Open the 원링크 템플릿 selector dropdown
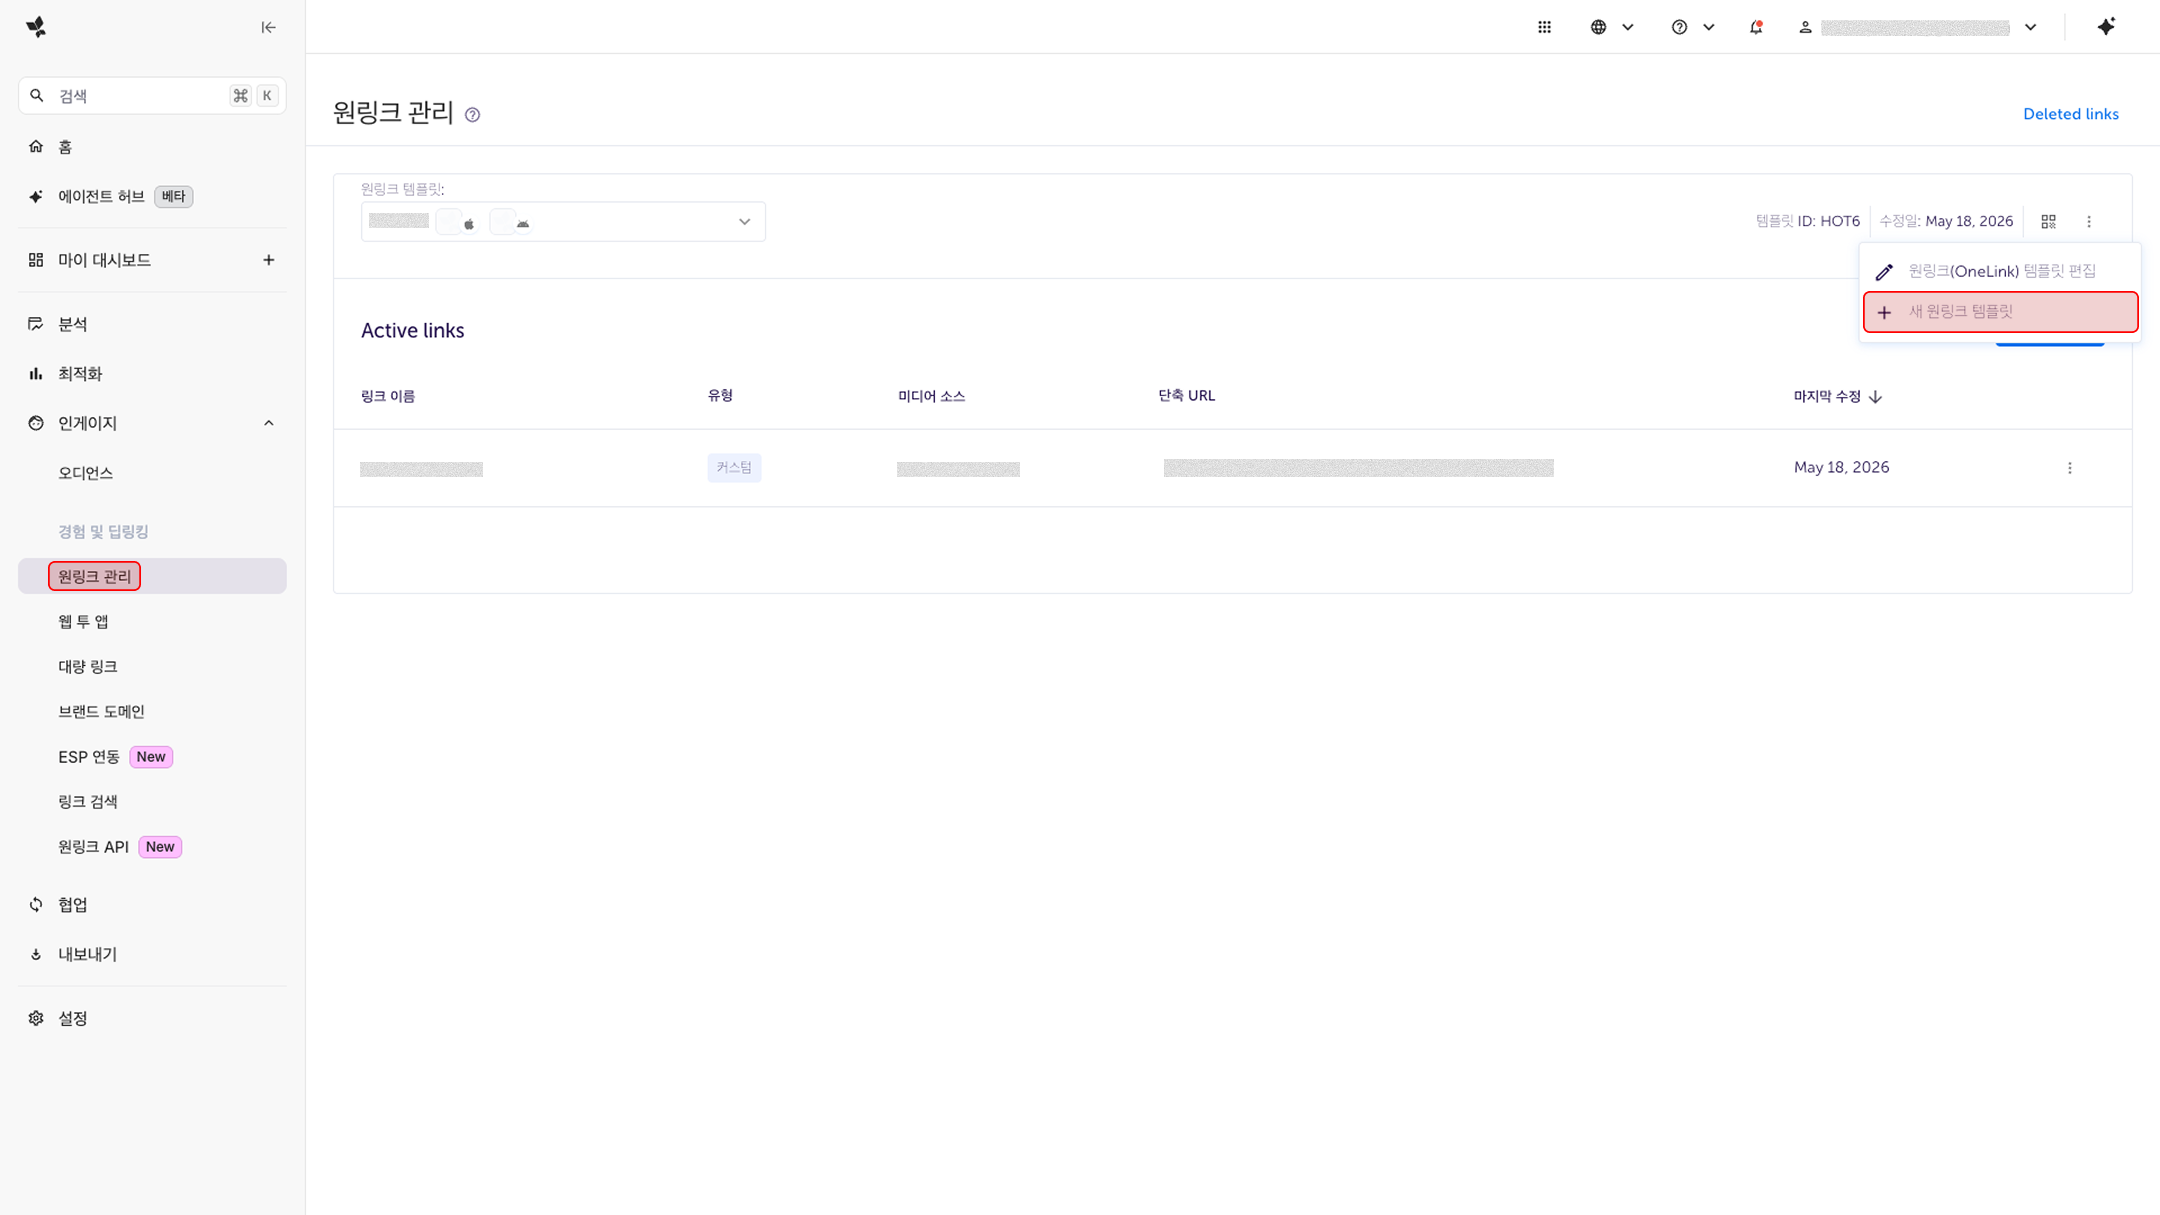Viewport: 2160px width, 1215px height. click(563, 222)
